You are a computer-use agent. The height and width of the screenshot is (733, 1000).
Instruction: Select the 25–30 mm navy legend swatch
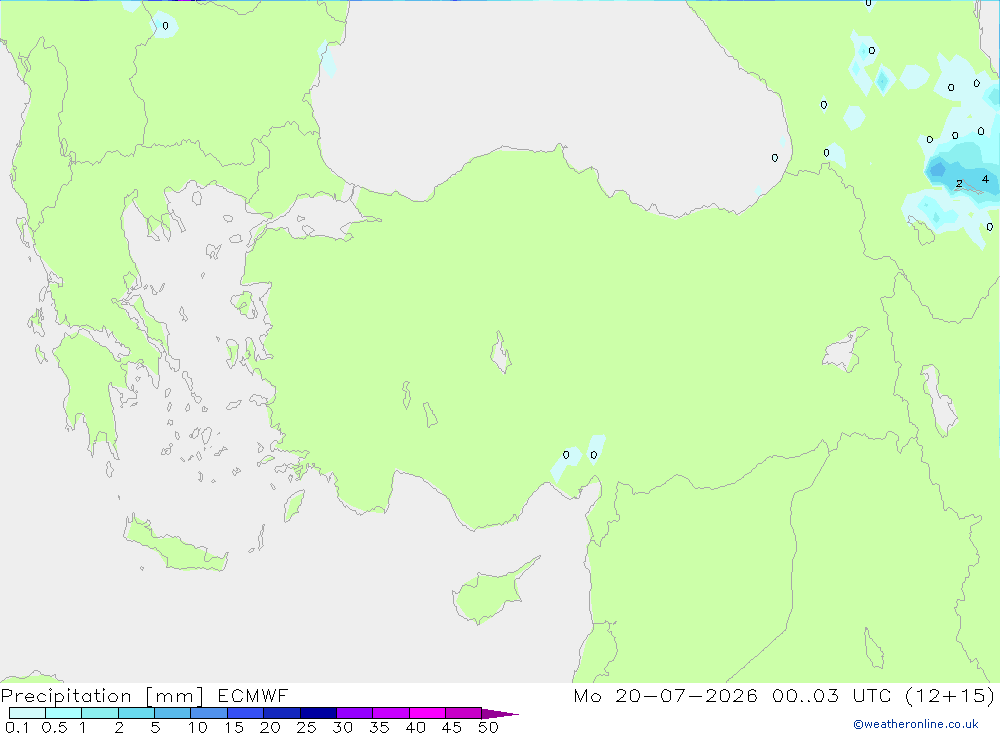point(318,713)
